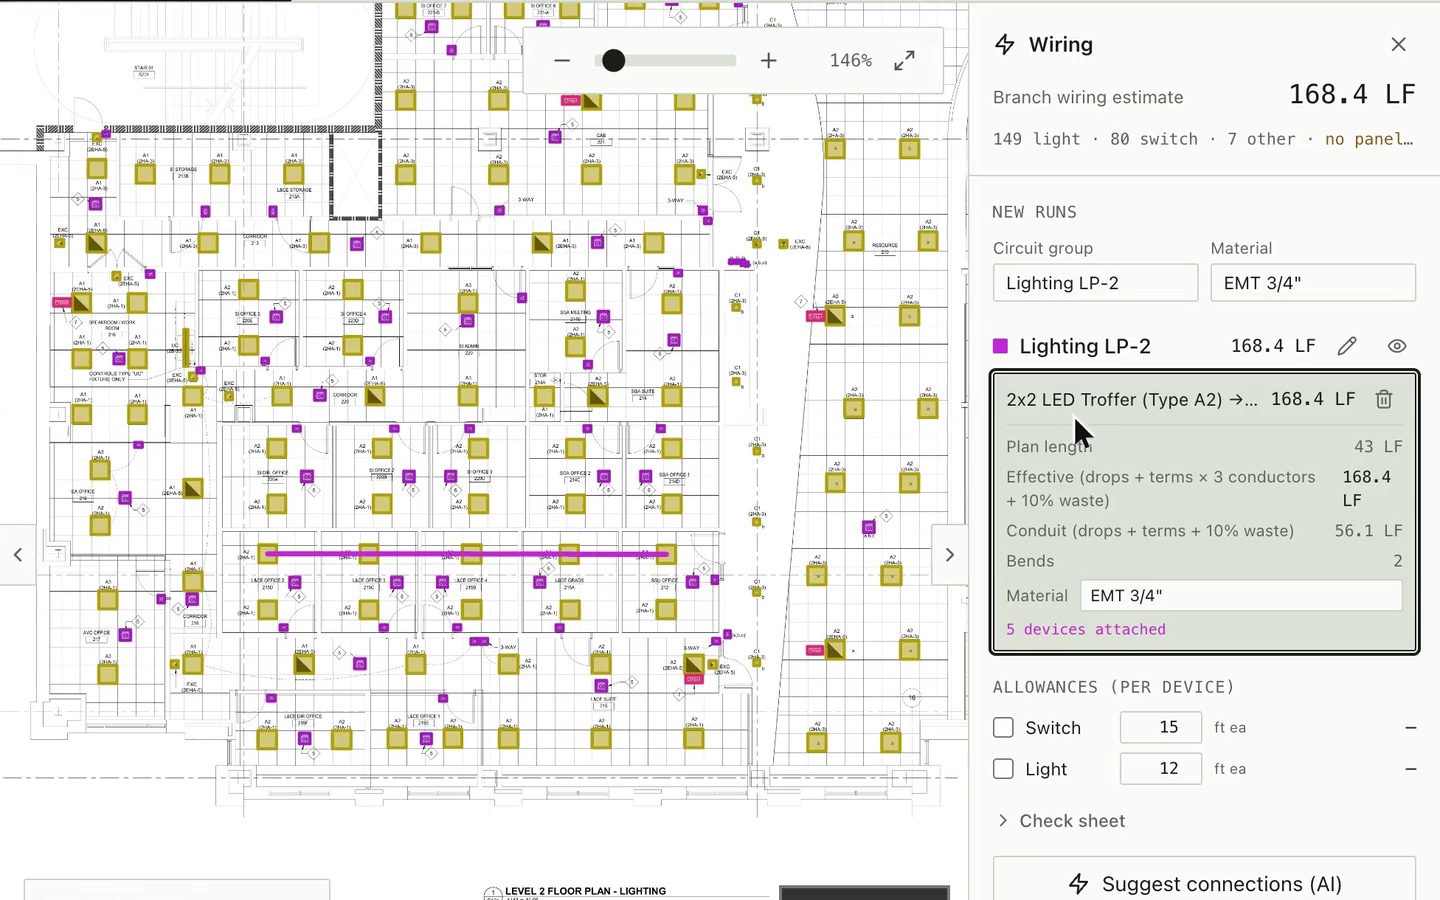Image resolution: width=1440 pixels, height=900 pixels.
Task: Click the Lighting LP-2 group name
Action: (x=1085, y=346)
